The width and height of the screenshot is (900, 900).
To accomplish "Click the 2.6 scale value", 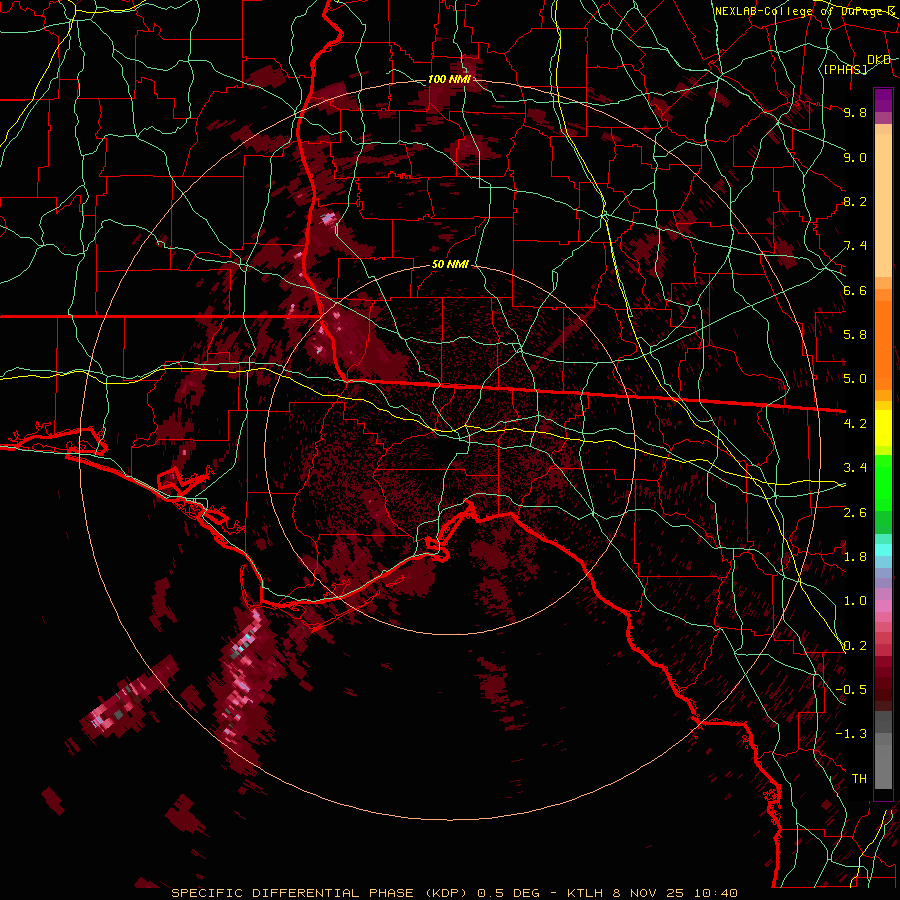I will click(855, 513).
